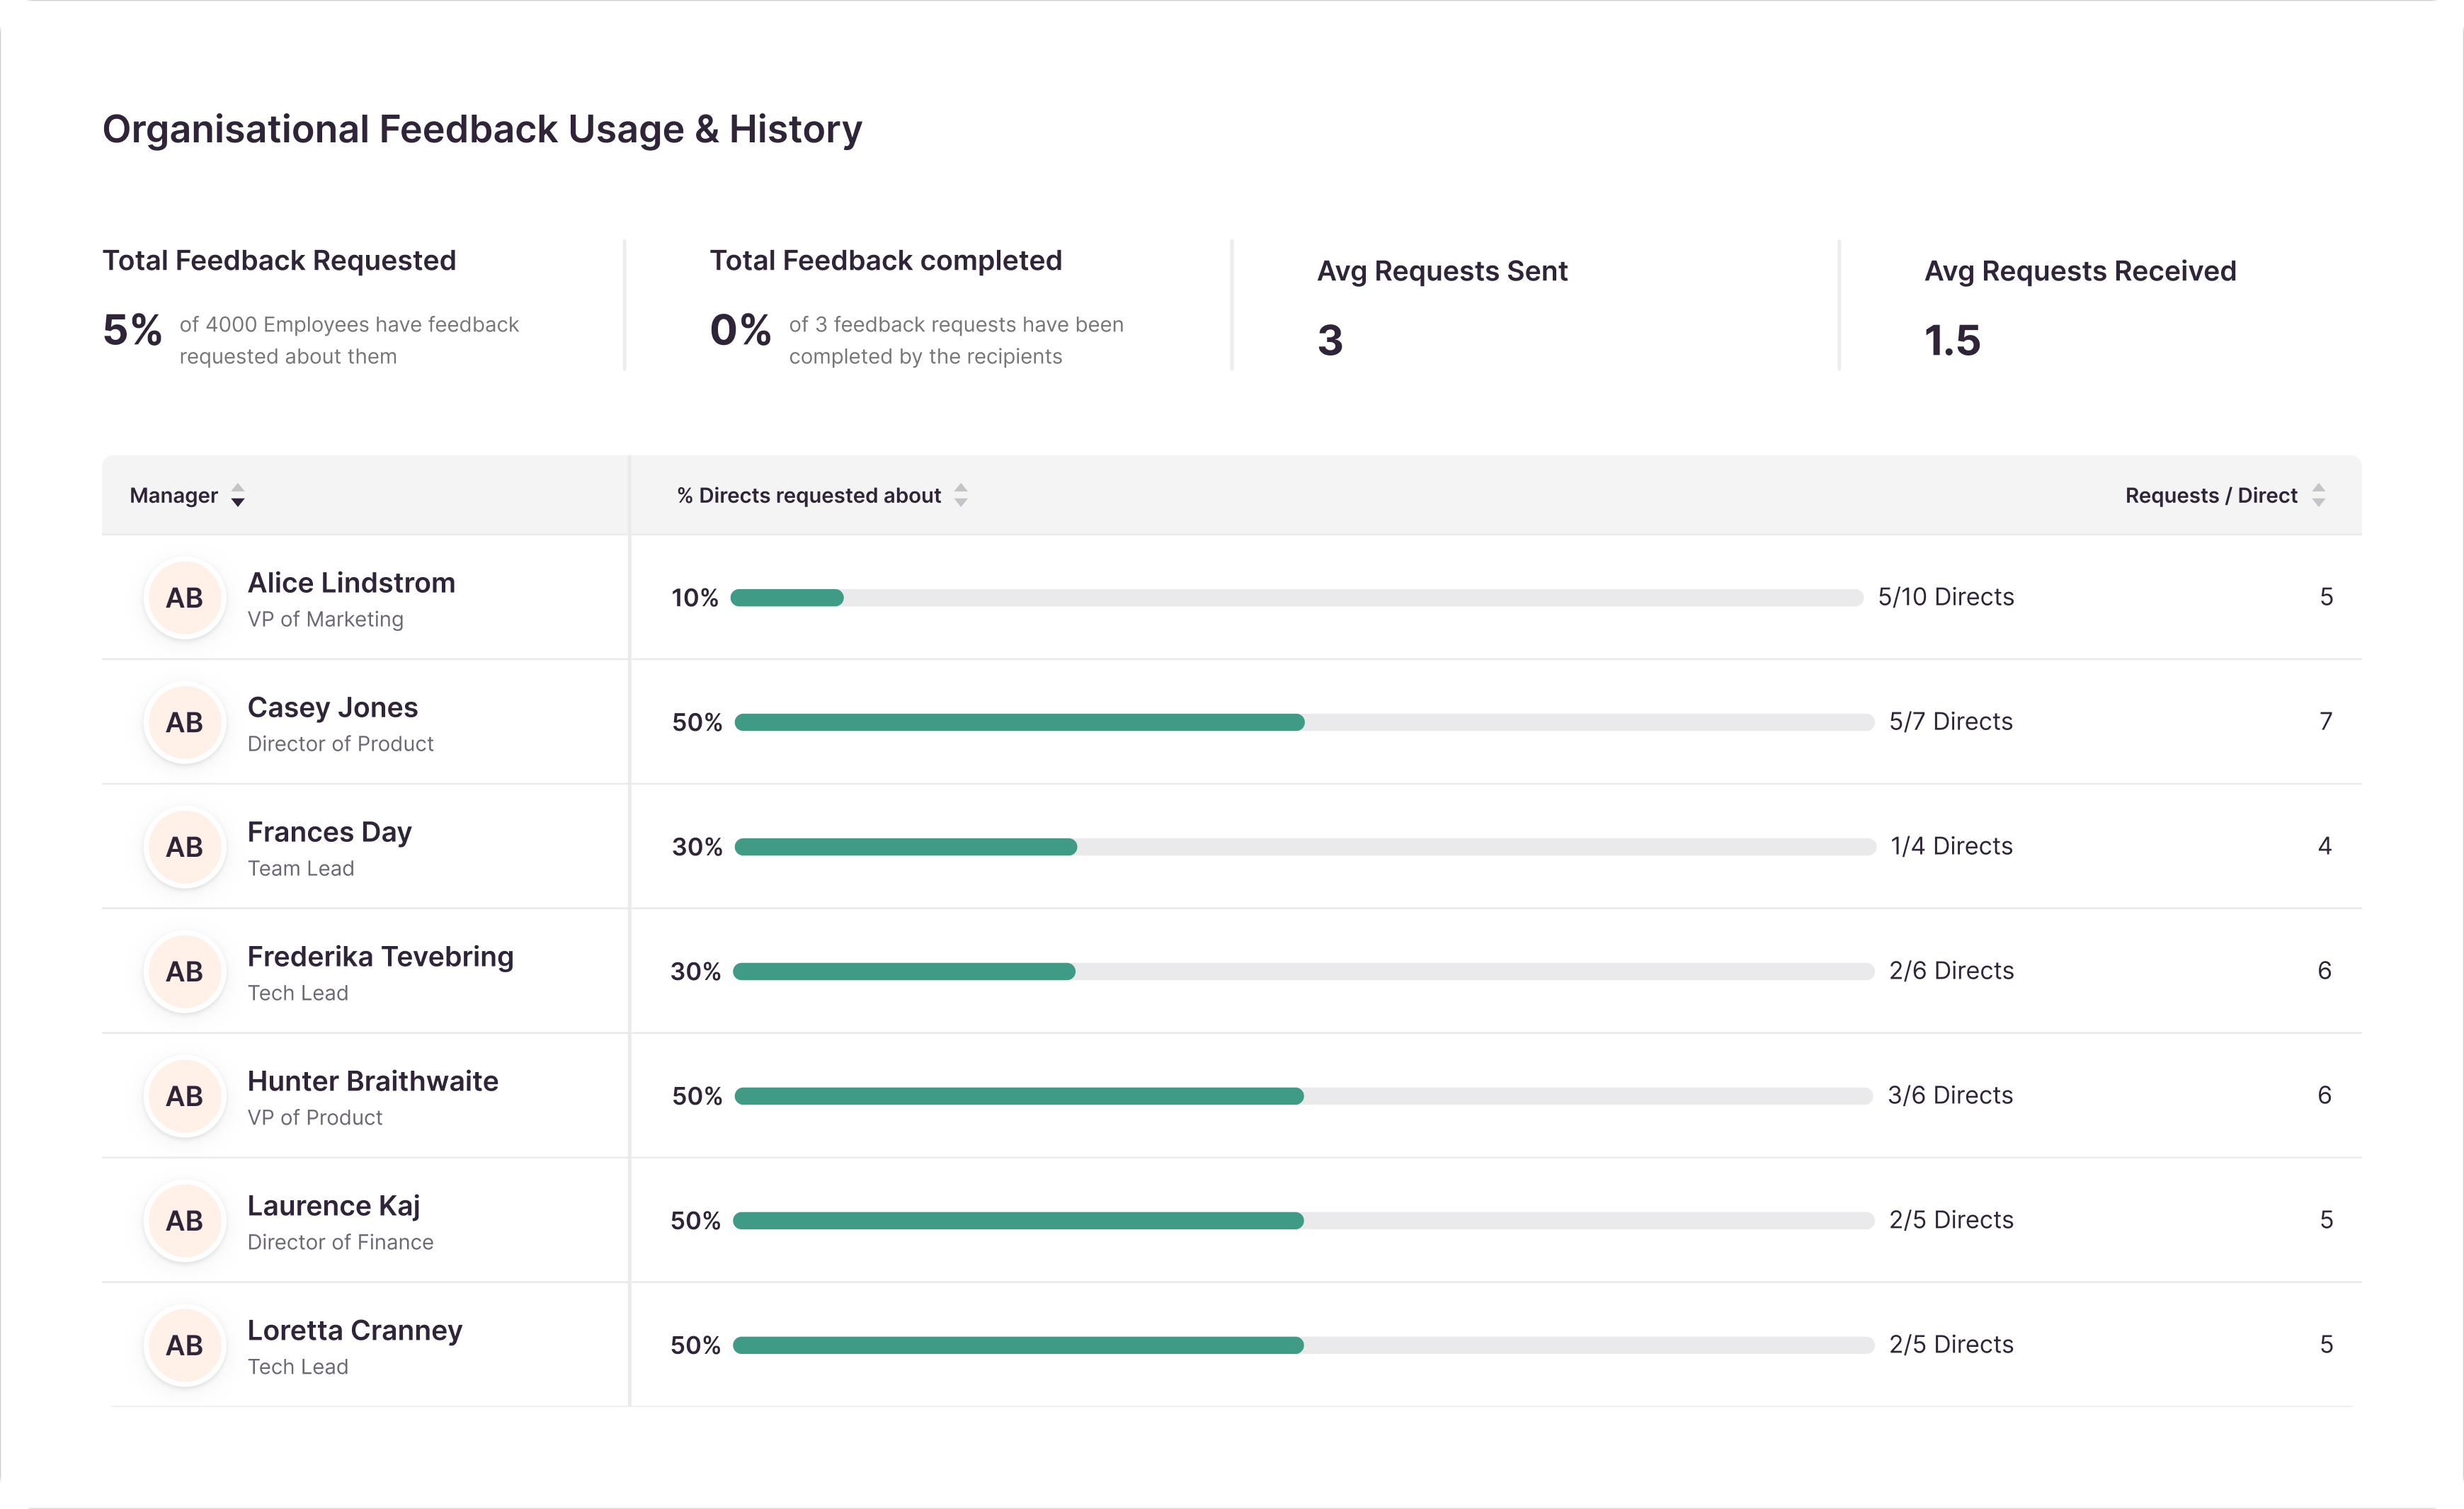Click Frances Day's avatar circle
2464x1509 pixels.
click(184, 847)
